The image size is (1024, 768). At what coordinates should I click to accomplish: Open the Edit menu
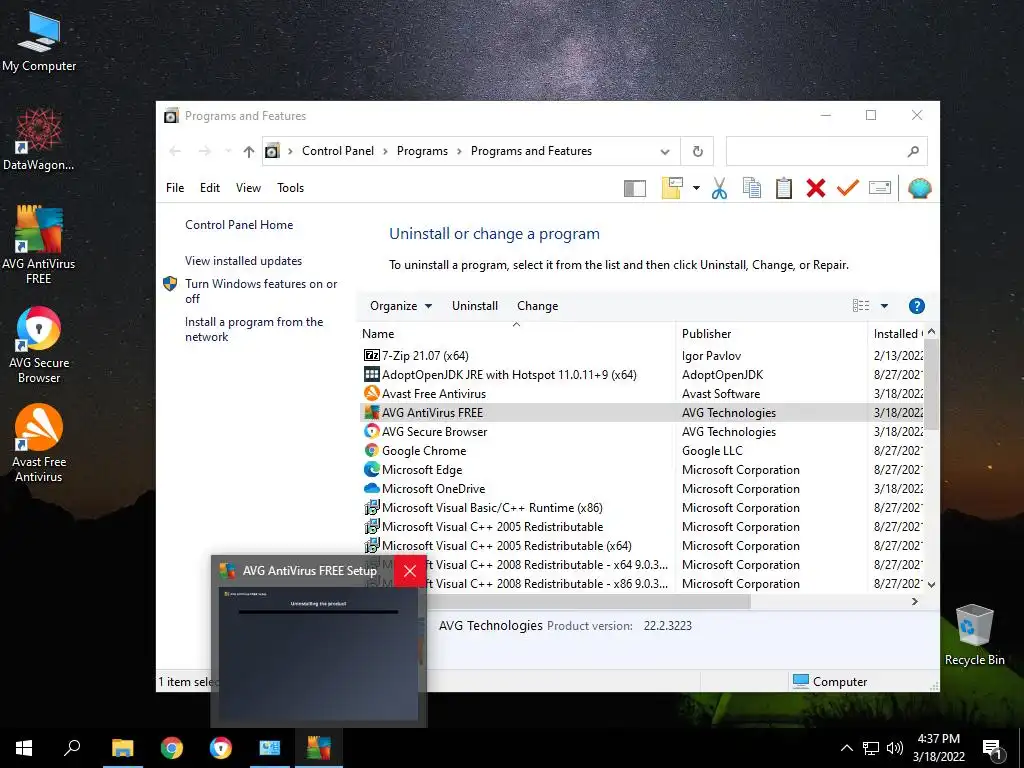coord(210,188)
